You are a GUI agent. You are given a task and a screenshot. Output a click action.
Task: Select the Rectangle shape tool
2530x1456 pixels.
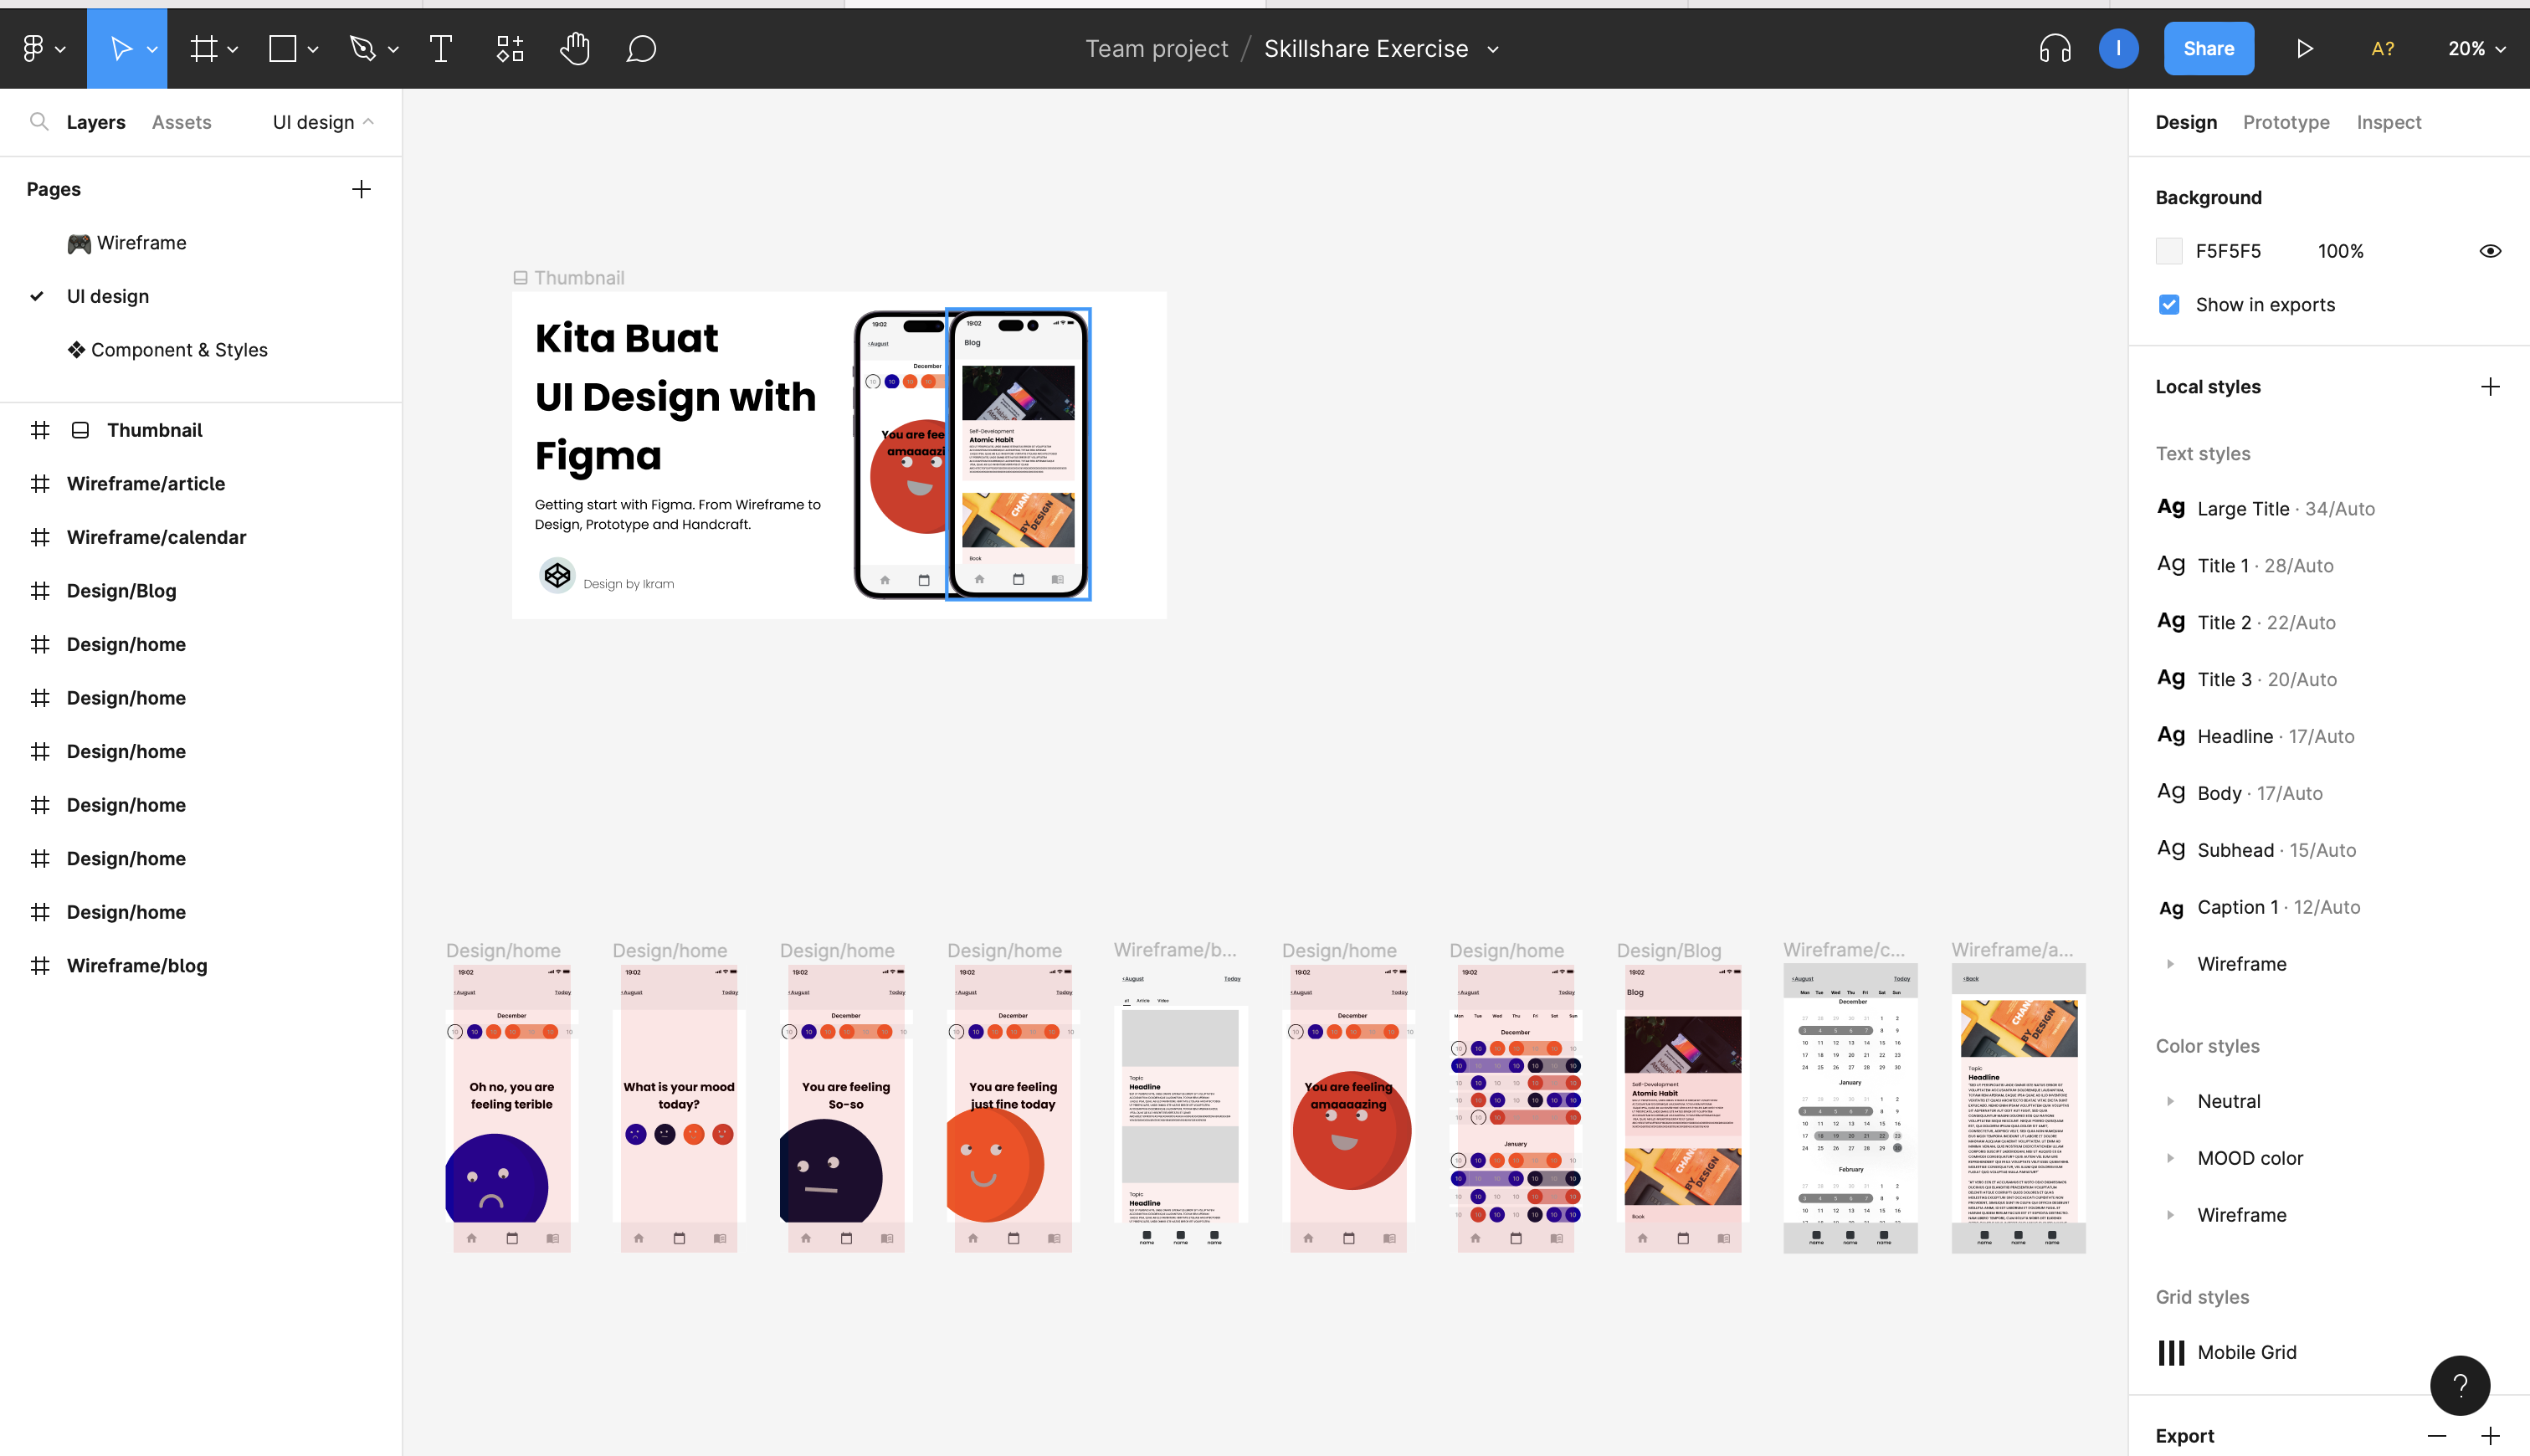click(283, 48)
